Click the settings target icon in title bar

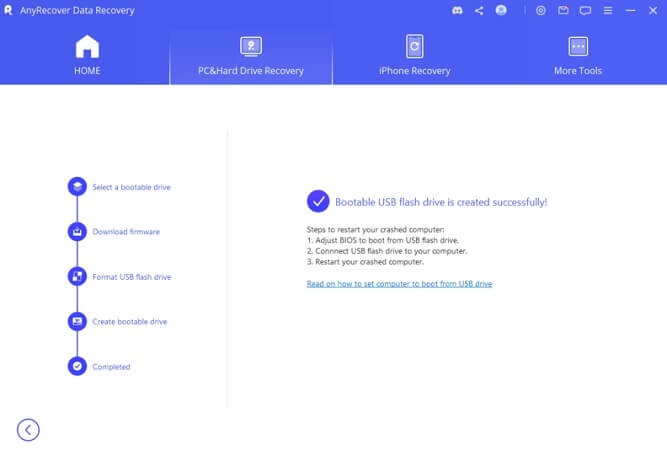click(541, 11)
